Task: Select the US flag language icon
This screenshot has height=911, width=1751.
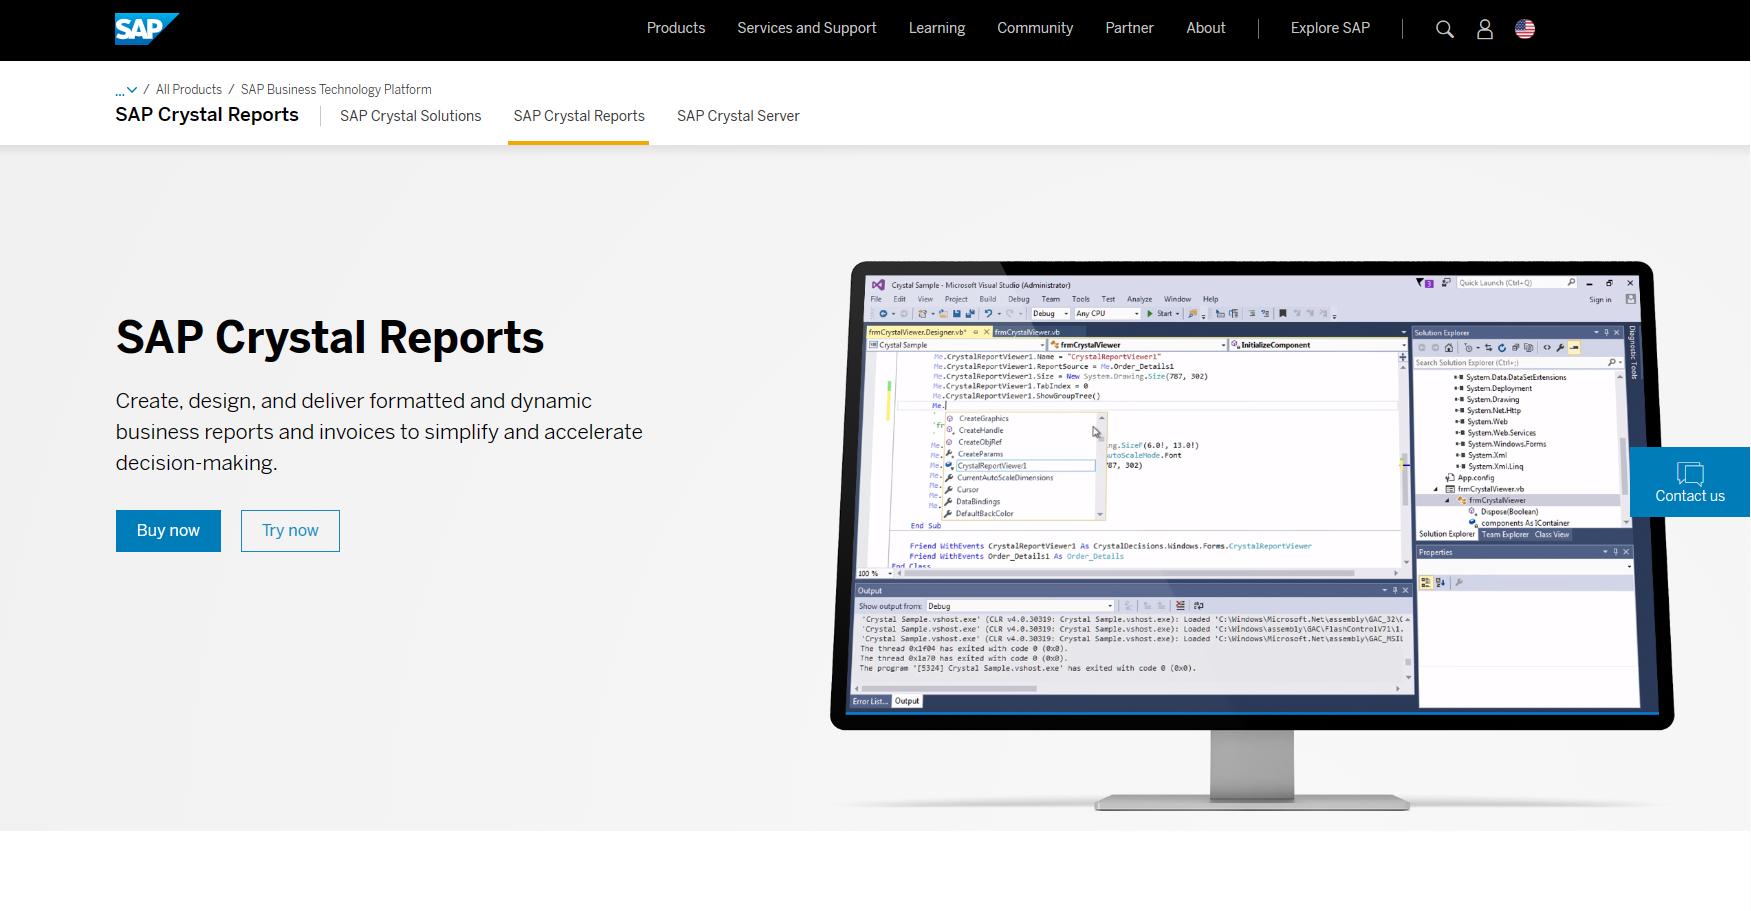Action: click(x=1524, y=28)
